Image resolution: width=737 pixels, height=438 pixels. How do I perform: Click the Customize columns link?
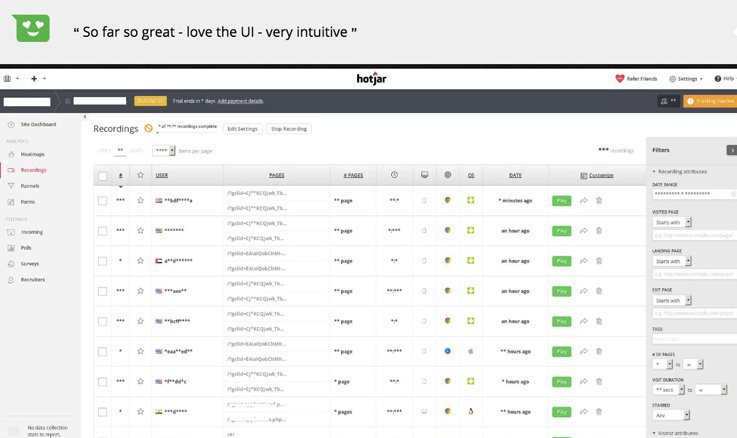[597, 175]
